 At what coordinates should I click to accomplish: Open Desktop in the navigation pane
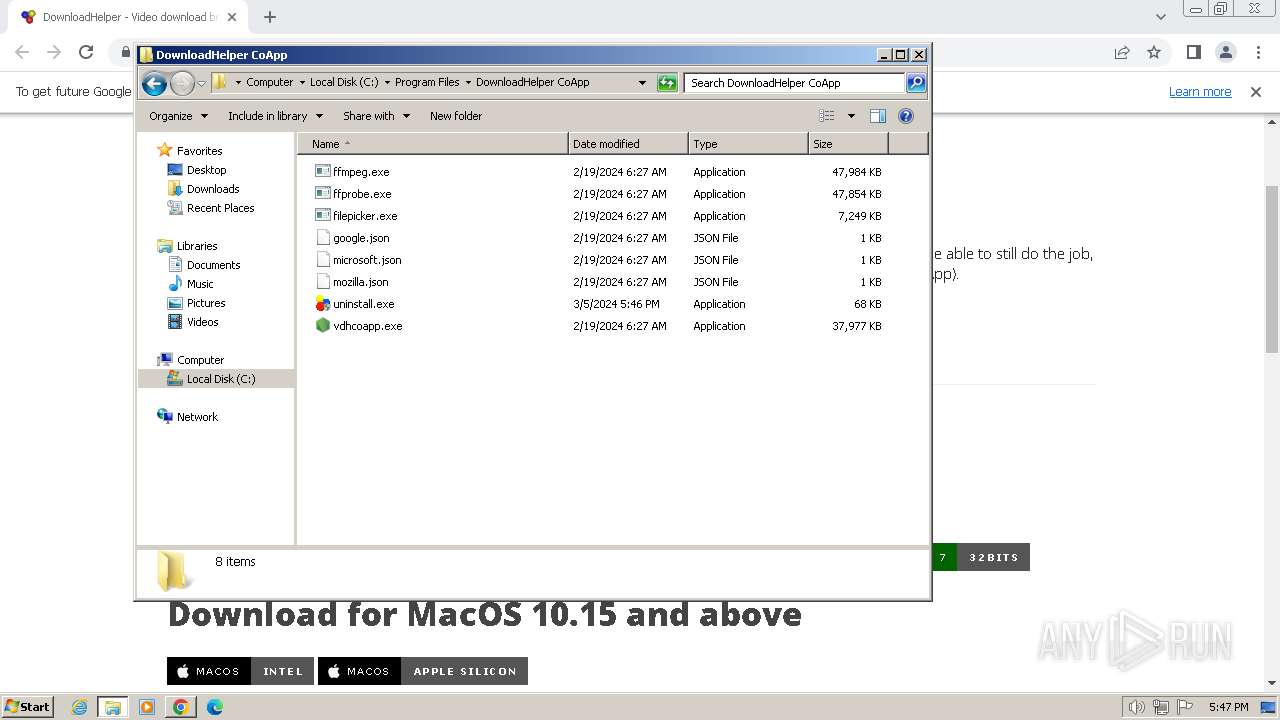206,170
